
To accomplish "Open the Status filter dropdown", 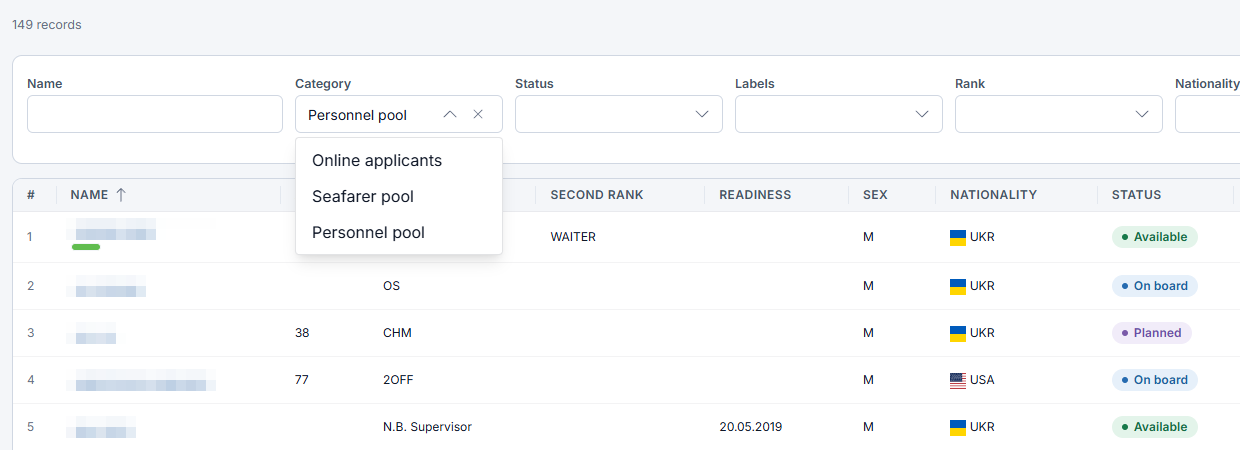I will [x=619, y=114].
